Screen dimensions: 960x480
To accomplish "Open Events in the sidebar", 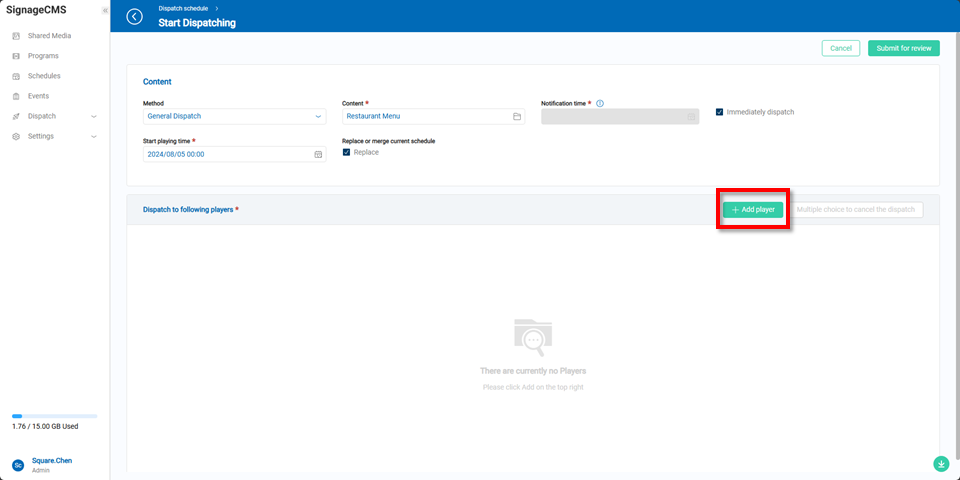I will [x=38, y=96].
